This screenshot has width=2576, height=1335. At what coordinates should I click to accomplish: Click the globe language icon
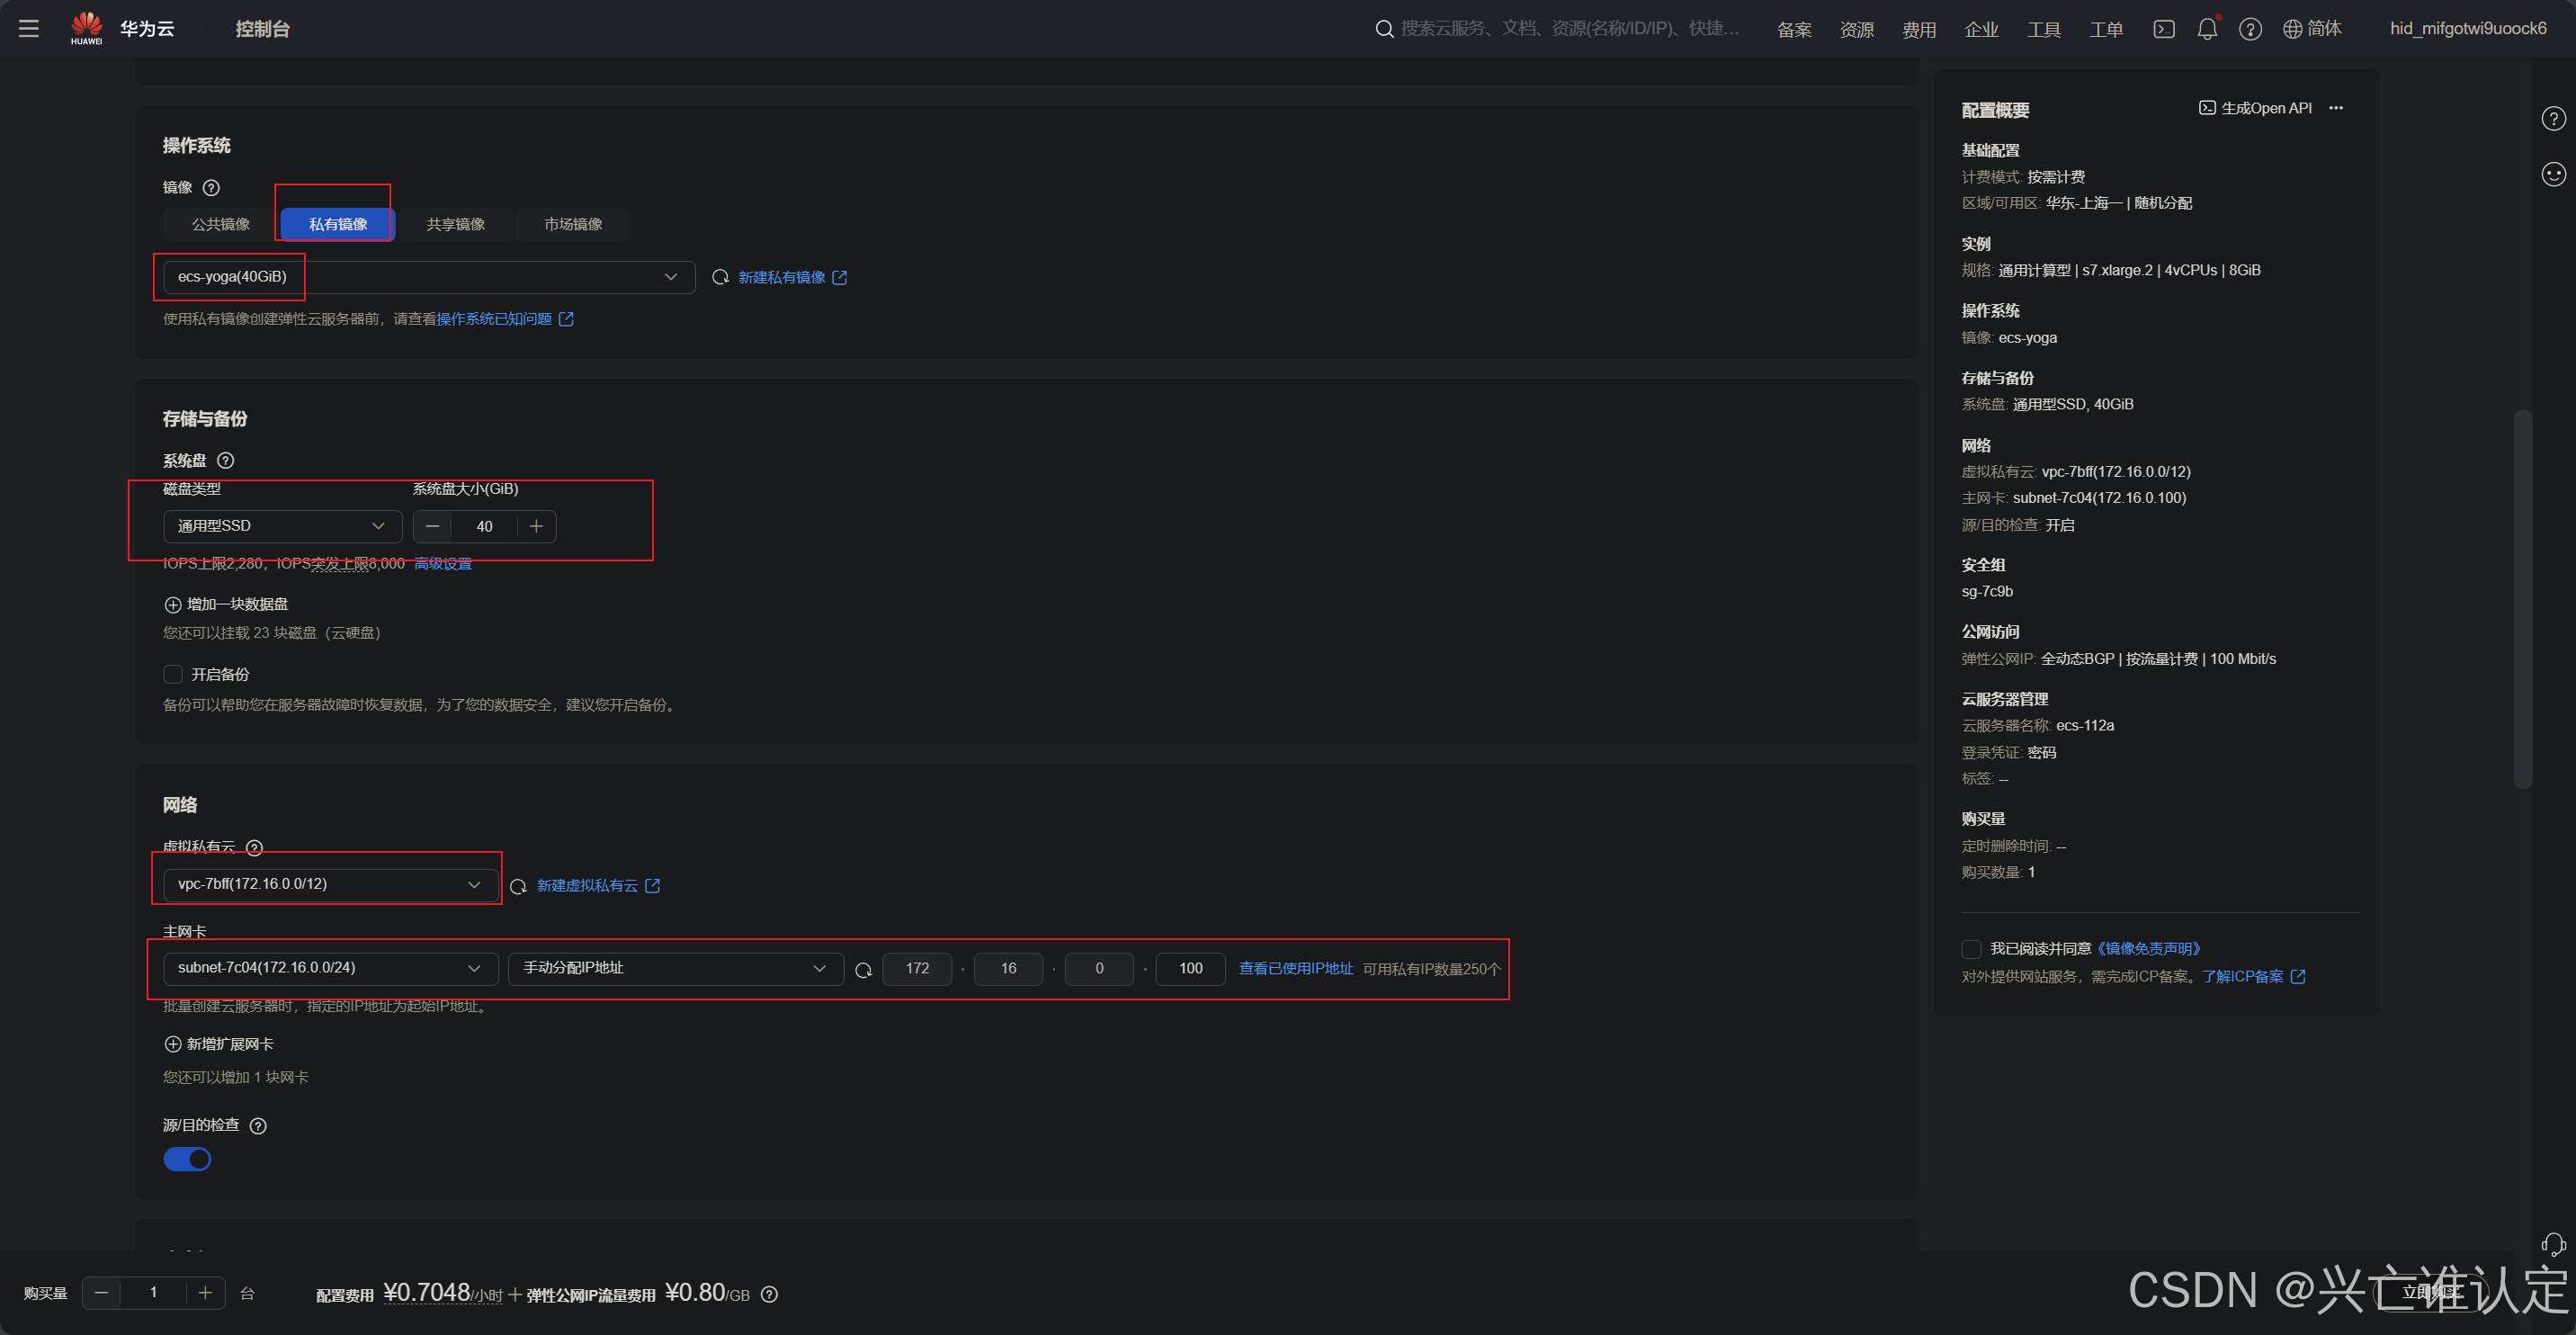tap(2293, 29)
